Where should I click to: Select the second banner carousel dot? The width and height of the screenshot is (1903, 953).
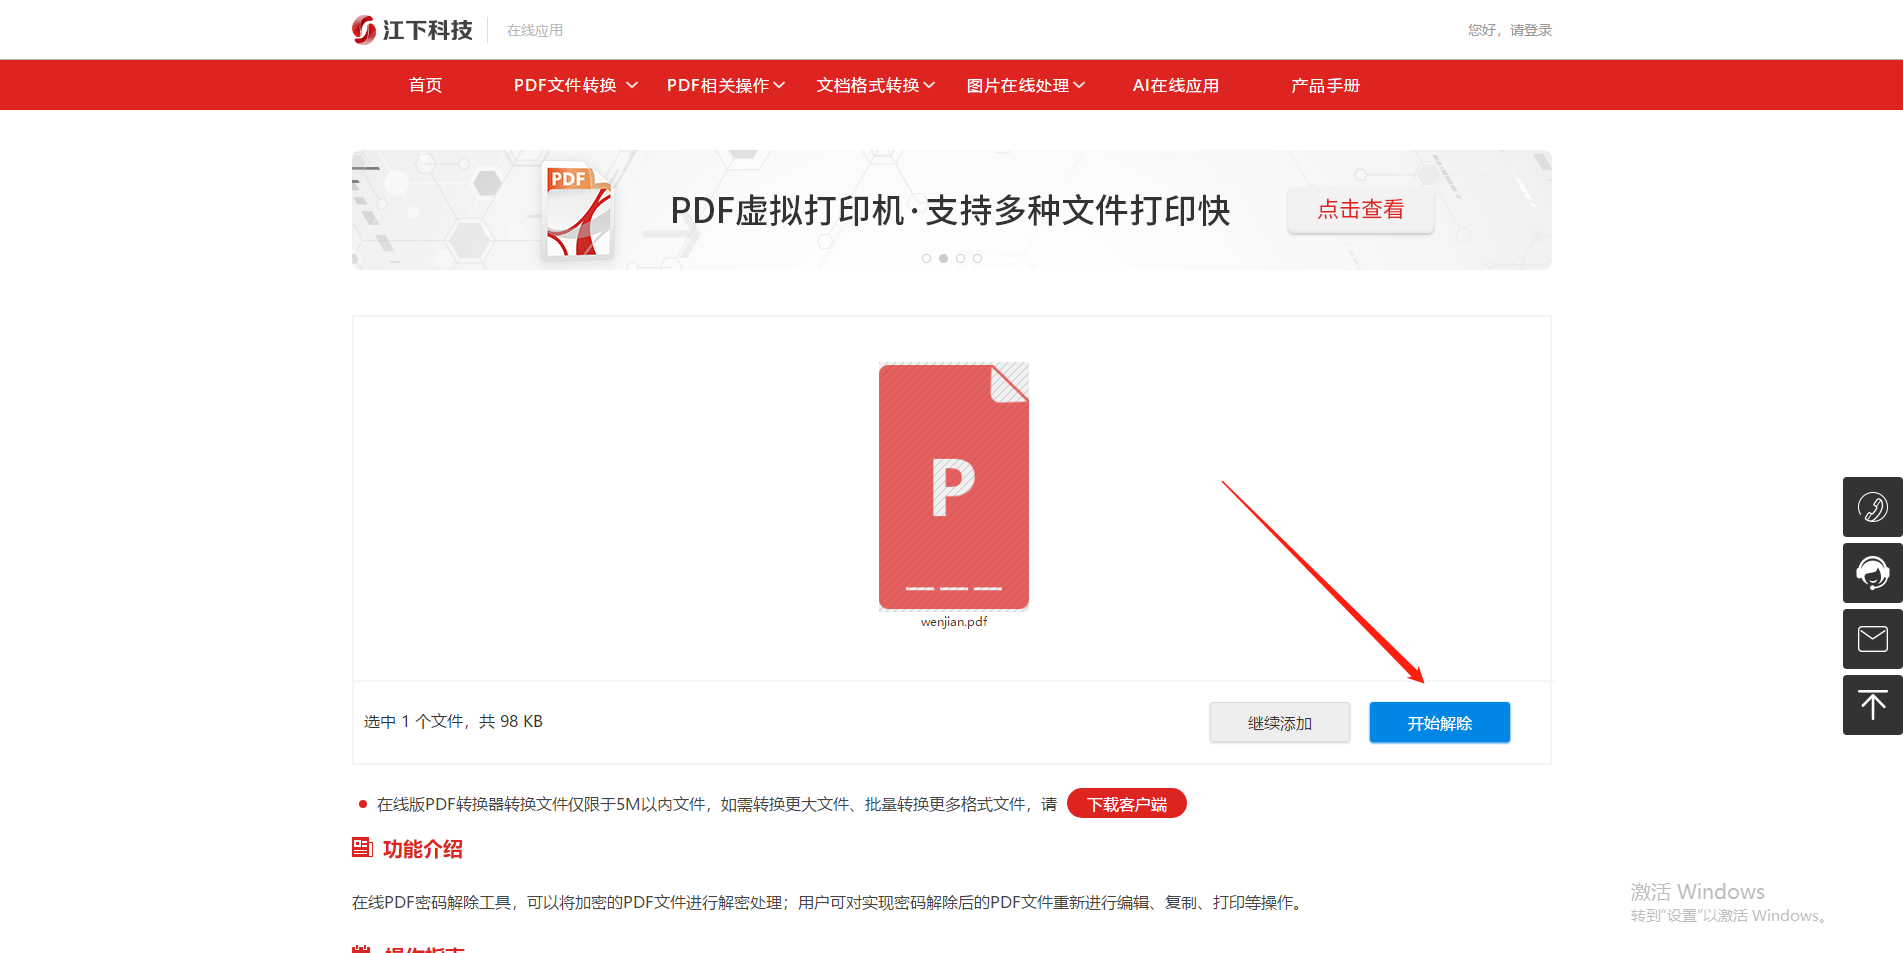943,258
